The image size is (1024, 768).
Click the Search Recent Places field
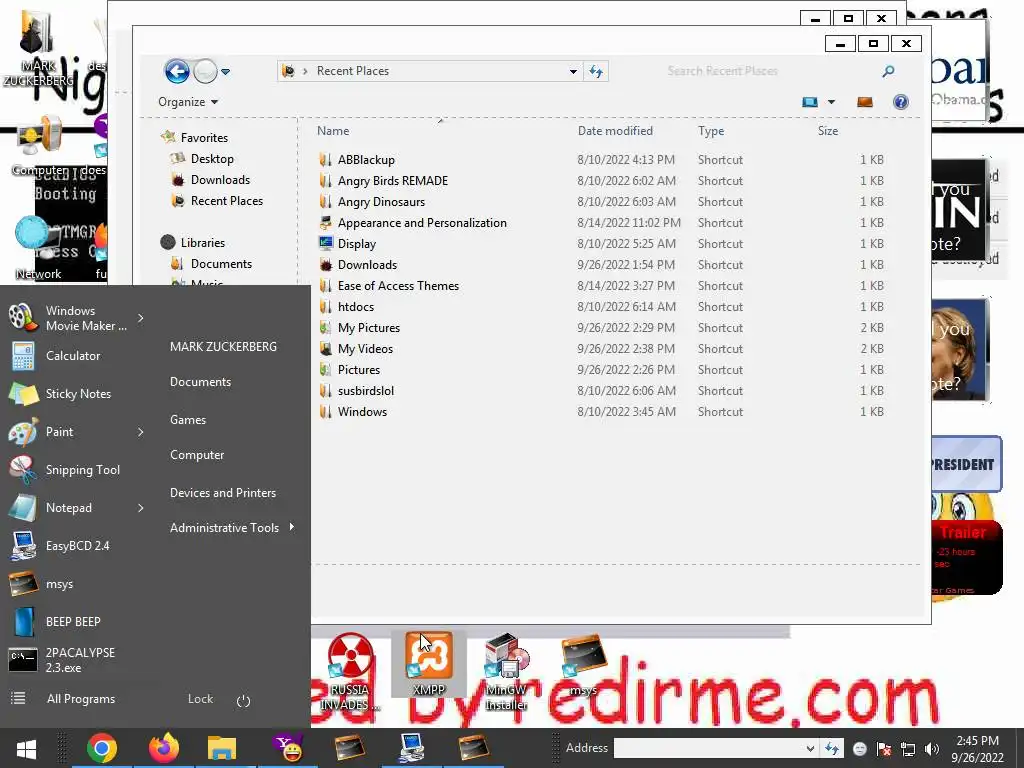771,71
